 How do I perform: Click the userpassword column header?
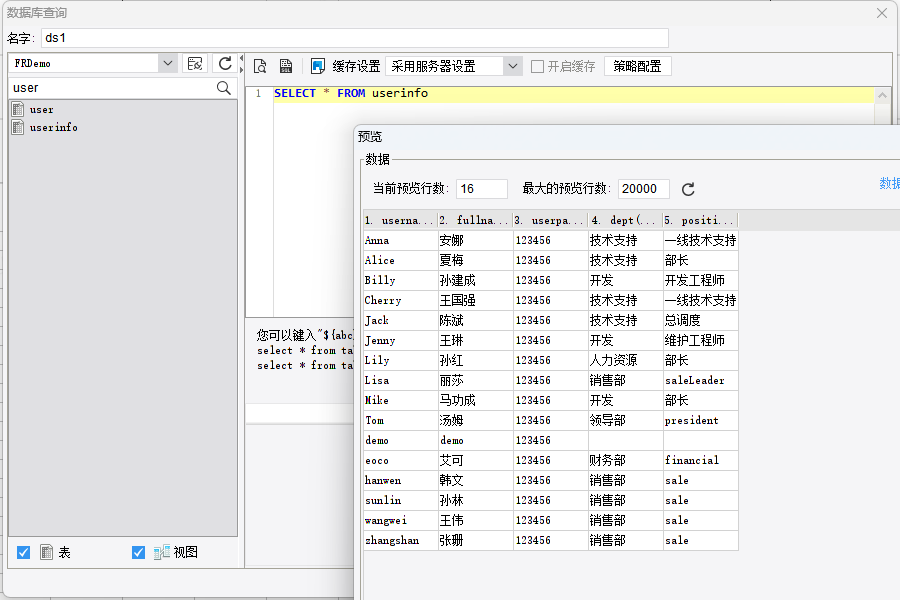click(x=550, y=220)
